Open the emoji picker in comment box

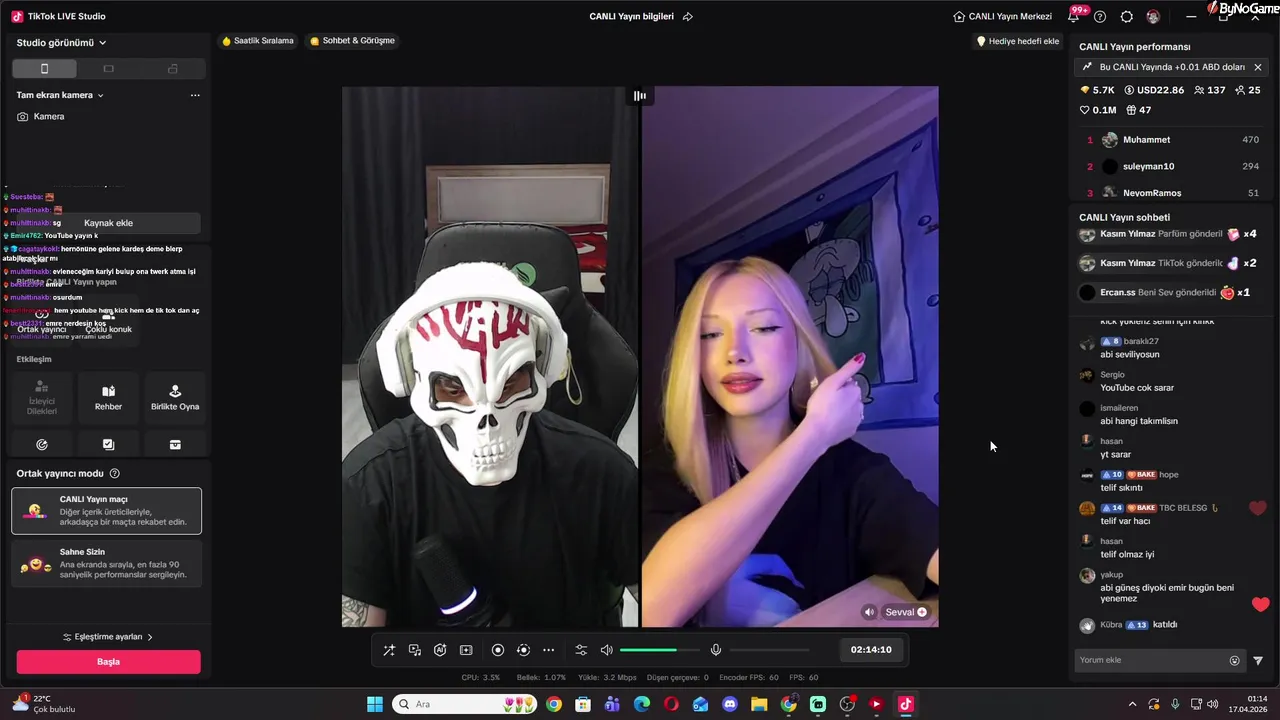click(1235, 660)
